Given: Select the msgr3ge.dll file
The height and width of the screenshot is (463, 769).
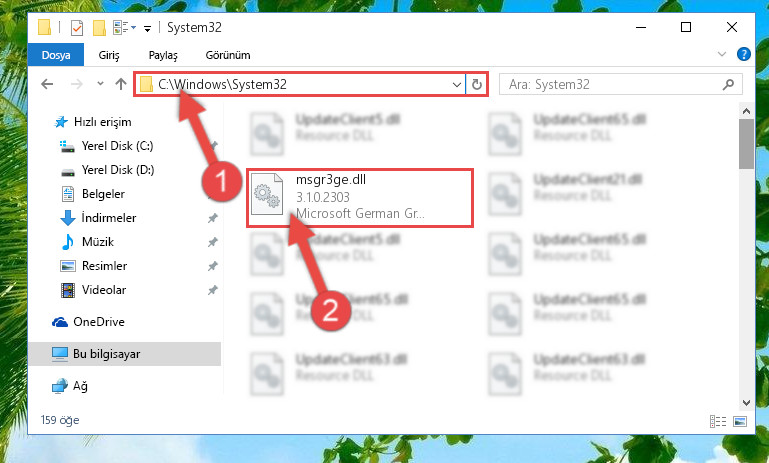Looking at the screenshot, I should pos(359,198).
